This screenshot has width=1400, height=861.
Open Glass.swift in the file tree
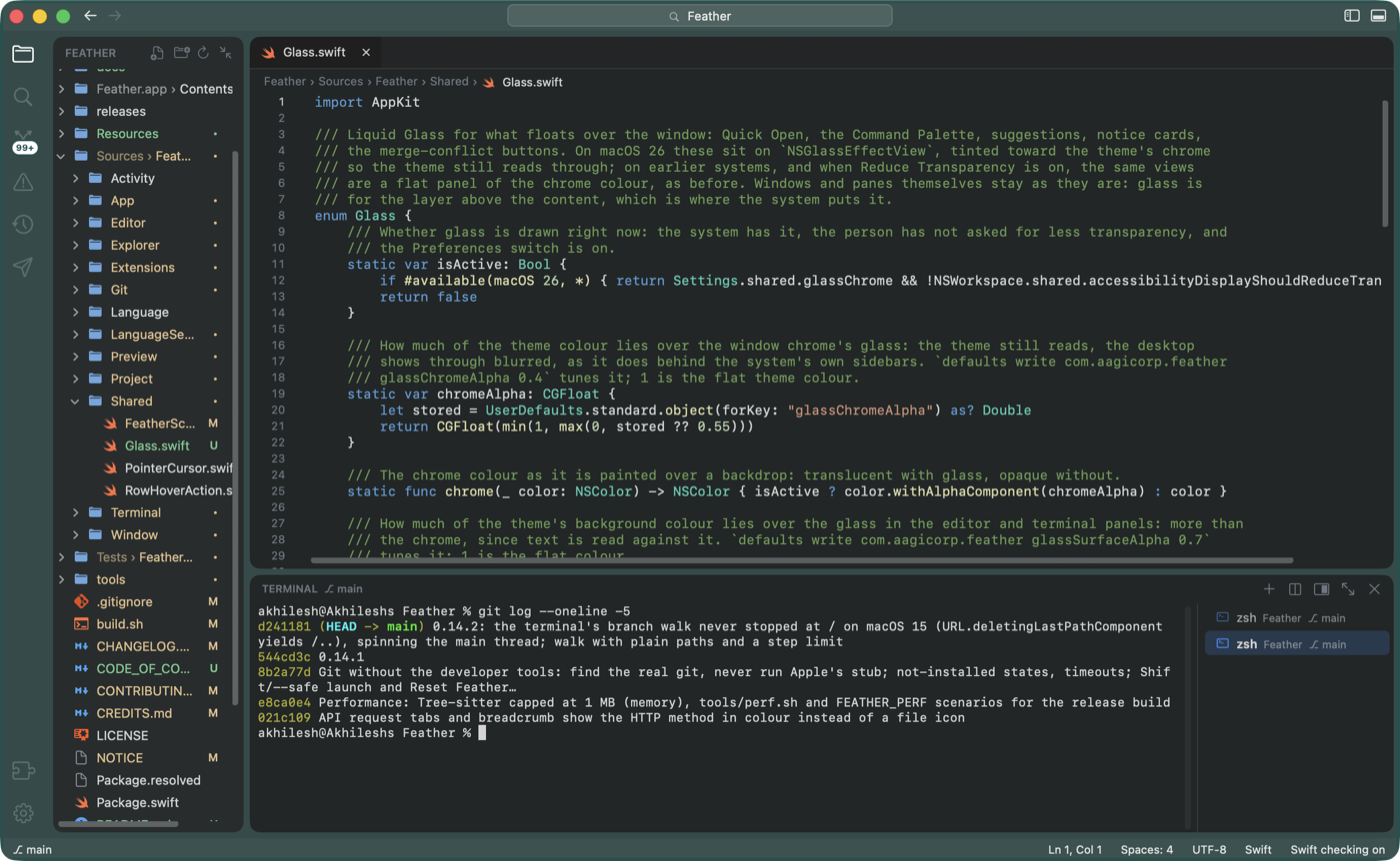pyautogui.click(x=146, y=445)
